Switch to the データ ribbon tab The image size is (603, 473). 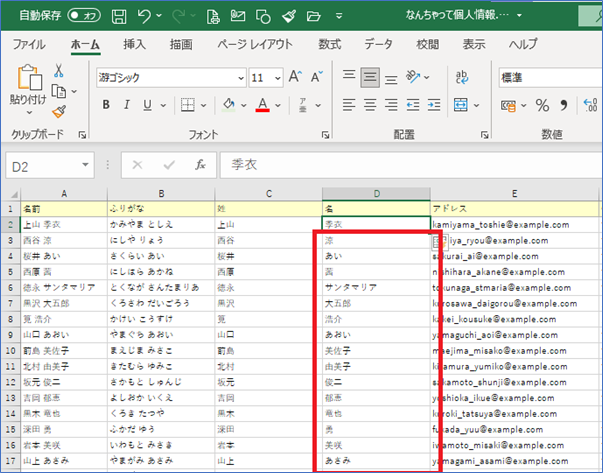pos(378,44)
